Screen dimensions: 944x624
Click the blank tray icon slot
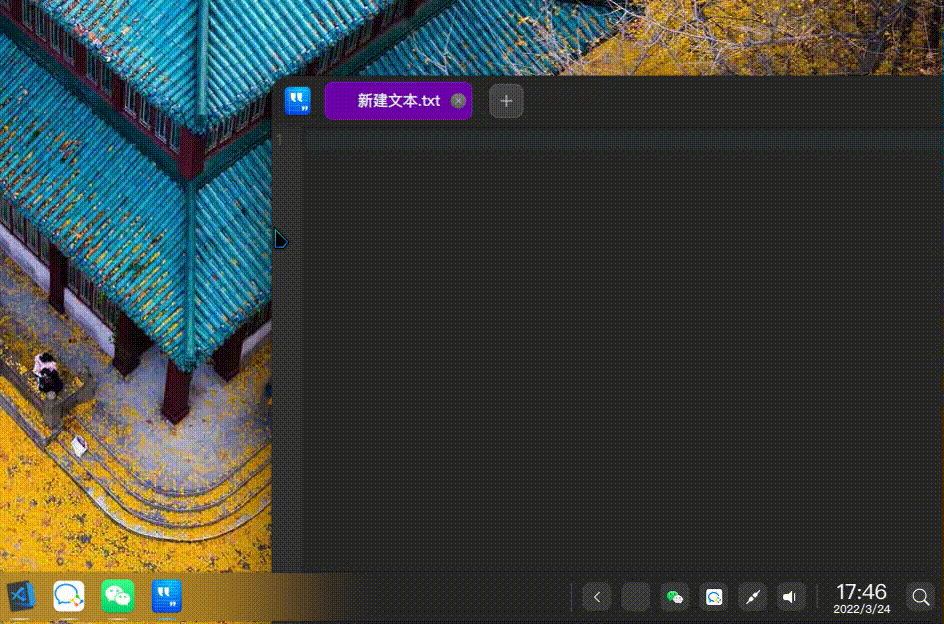pos(636,596)
